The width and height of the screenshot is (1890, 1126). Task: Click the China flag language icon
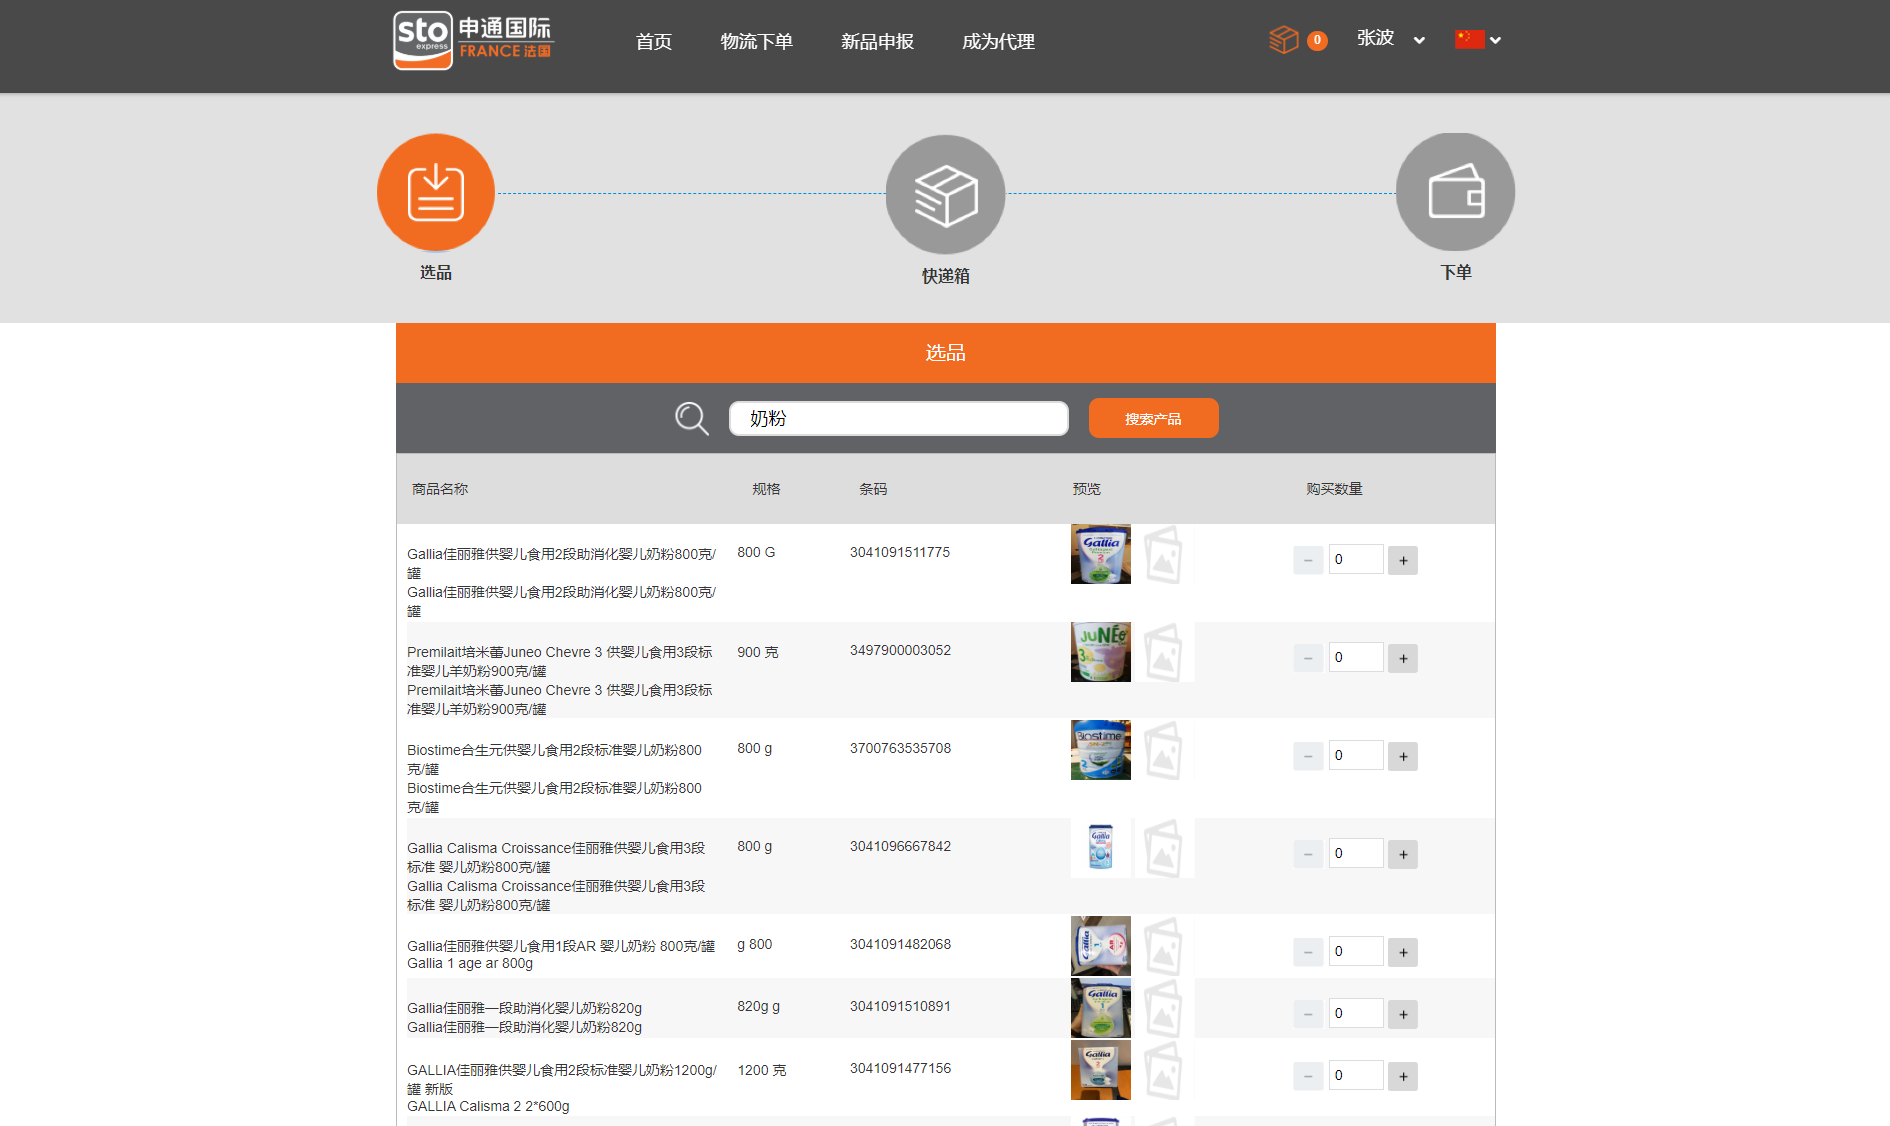[1469, 39]
